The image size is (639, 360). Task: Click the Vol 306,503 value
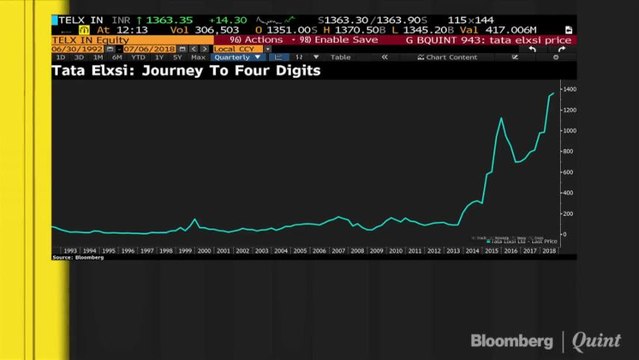pos(205,30)
